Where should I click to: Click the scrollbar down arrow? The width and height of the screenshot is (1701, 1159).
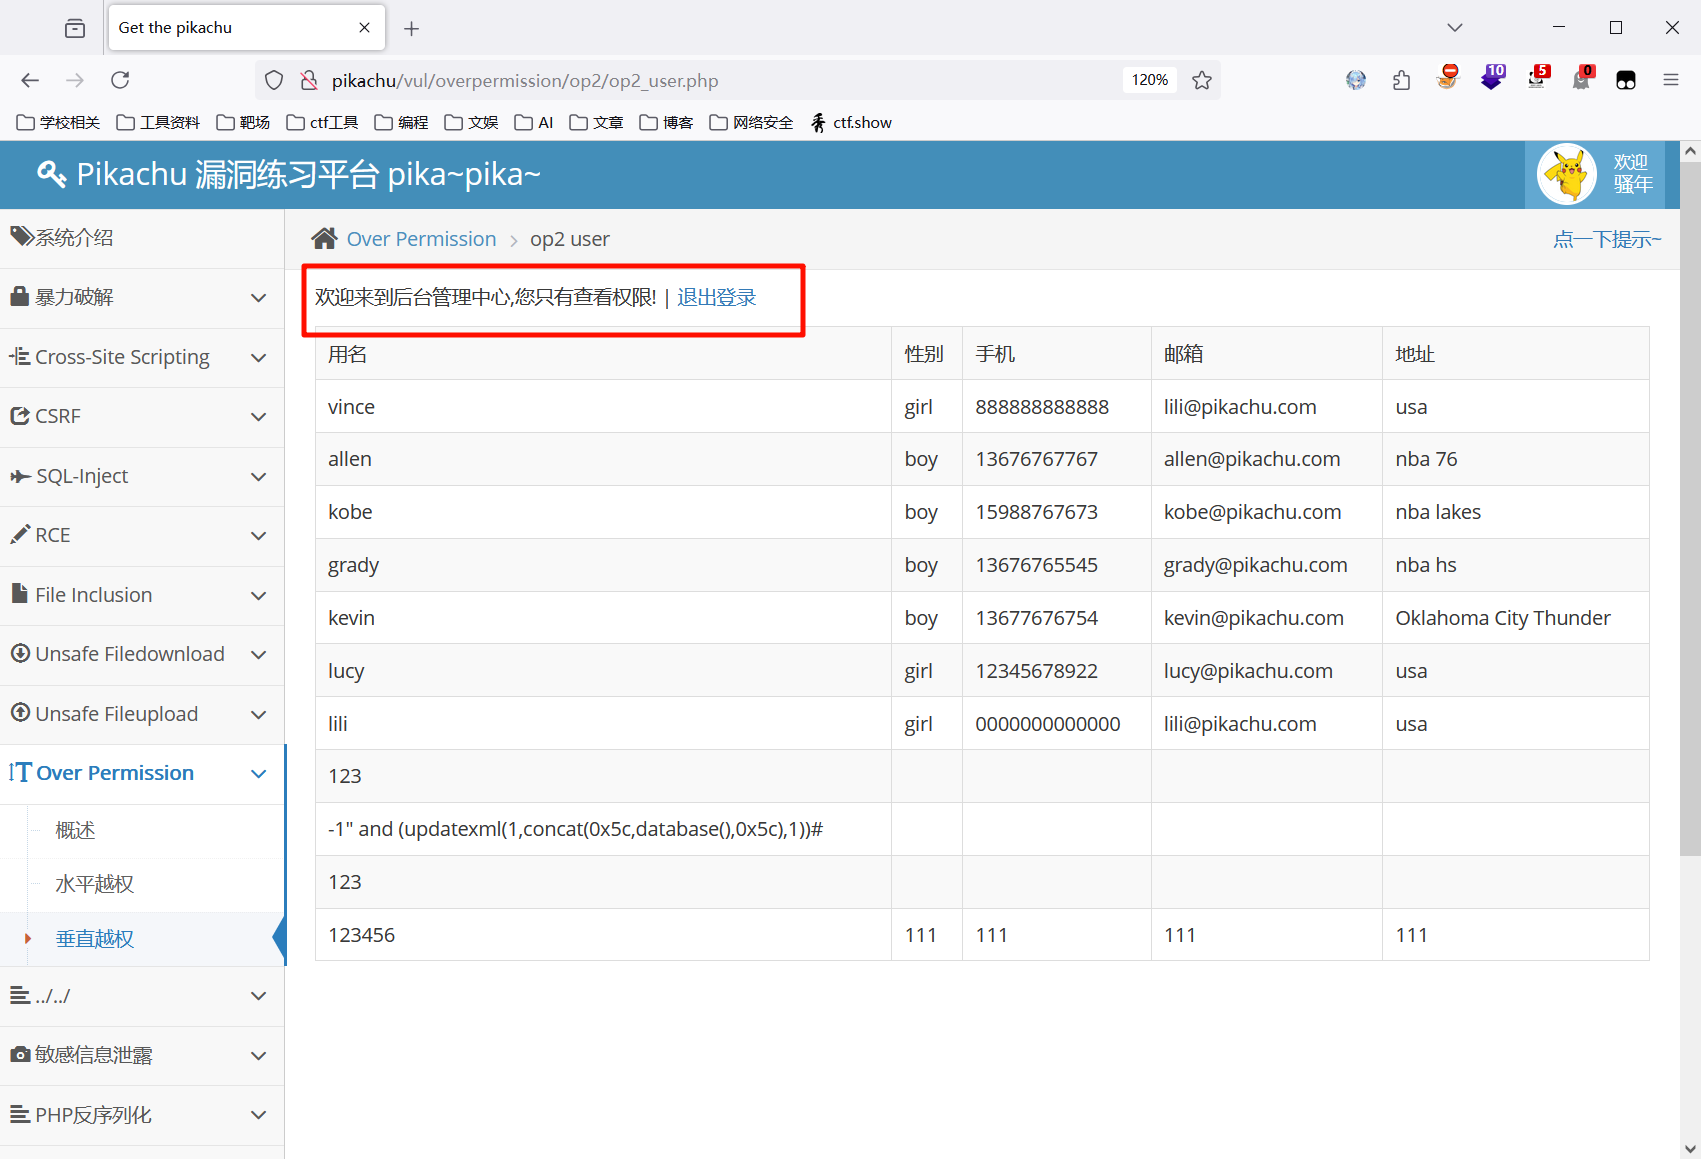(x=1690, y=1149)
